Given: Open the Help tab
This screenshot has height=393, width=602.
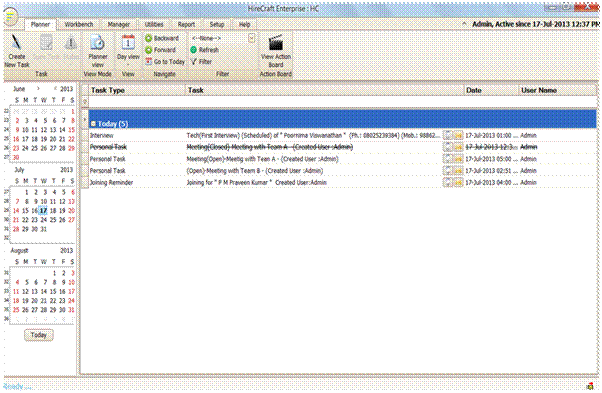Looking at the screenshot, I should click(x=245, y=24).
